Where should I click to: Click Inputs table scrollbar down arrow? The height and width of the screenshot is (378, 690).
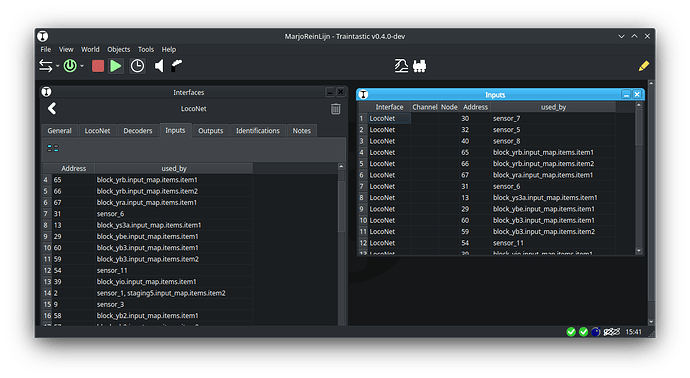[x=639, y=250]
